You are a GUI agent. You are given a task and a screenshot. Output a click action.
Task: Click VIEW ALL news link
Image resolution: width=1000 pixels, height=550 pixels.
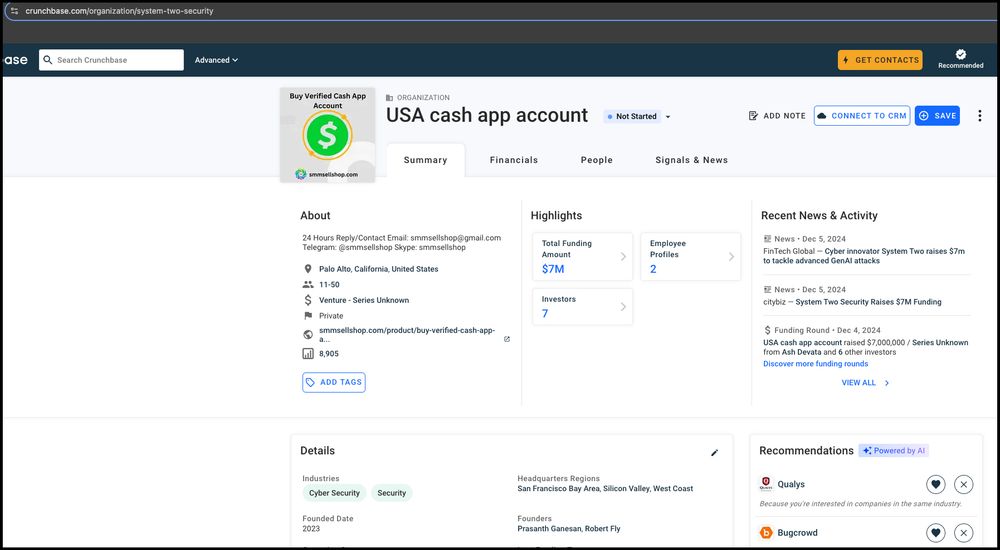[858, 383]
